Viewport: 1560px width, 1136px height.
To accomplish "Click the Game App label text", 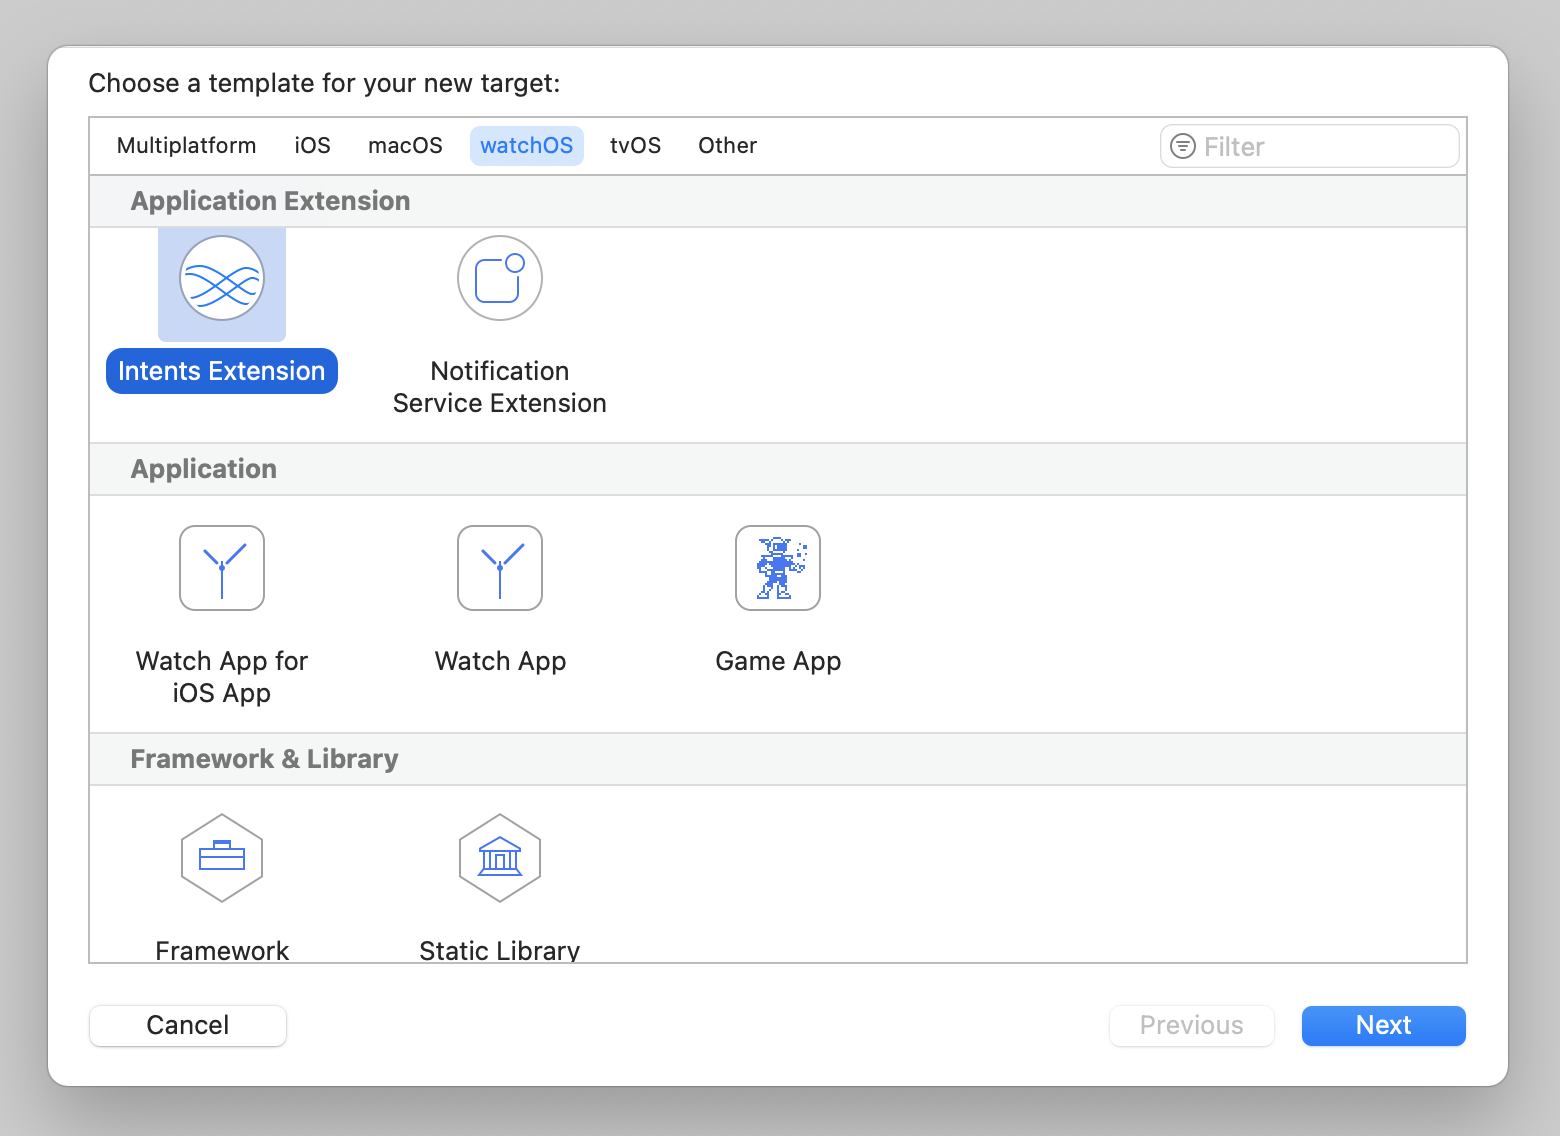I will click(x=778, y=661).
